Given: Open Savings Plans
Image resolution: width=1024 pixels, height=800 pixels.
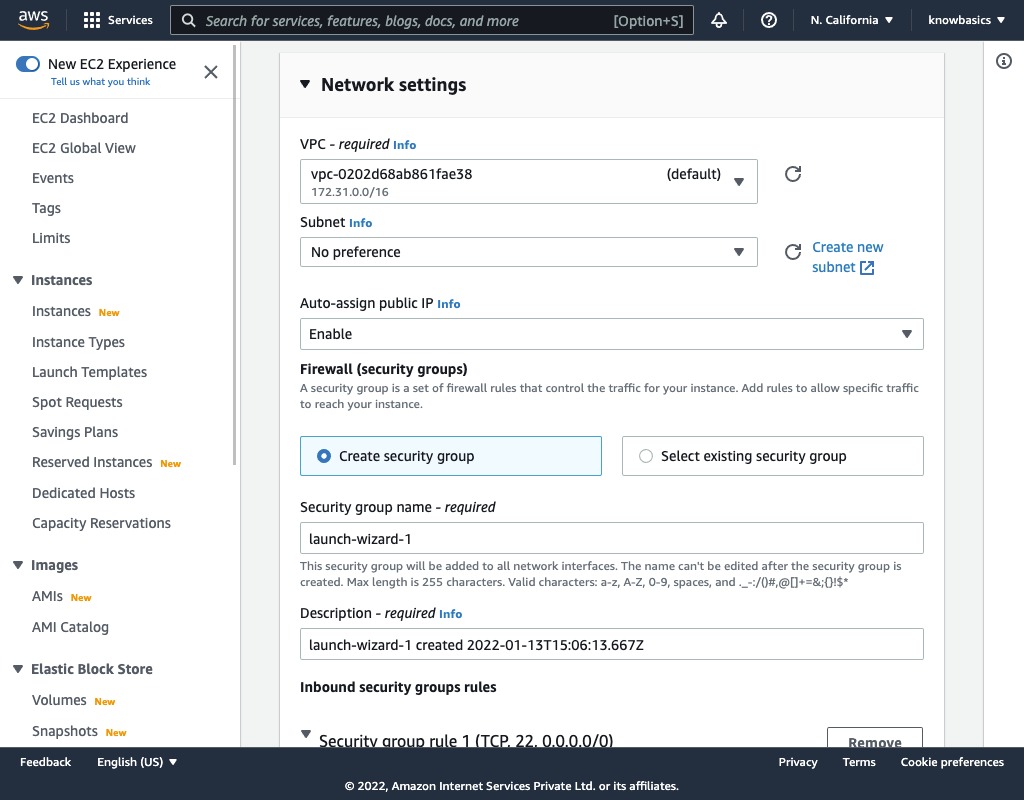Looking at the screenshot, I should 75,432.
